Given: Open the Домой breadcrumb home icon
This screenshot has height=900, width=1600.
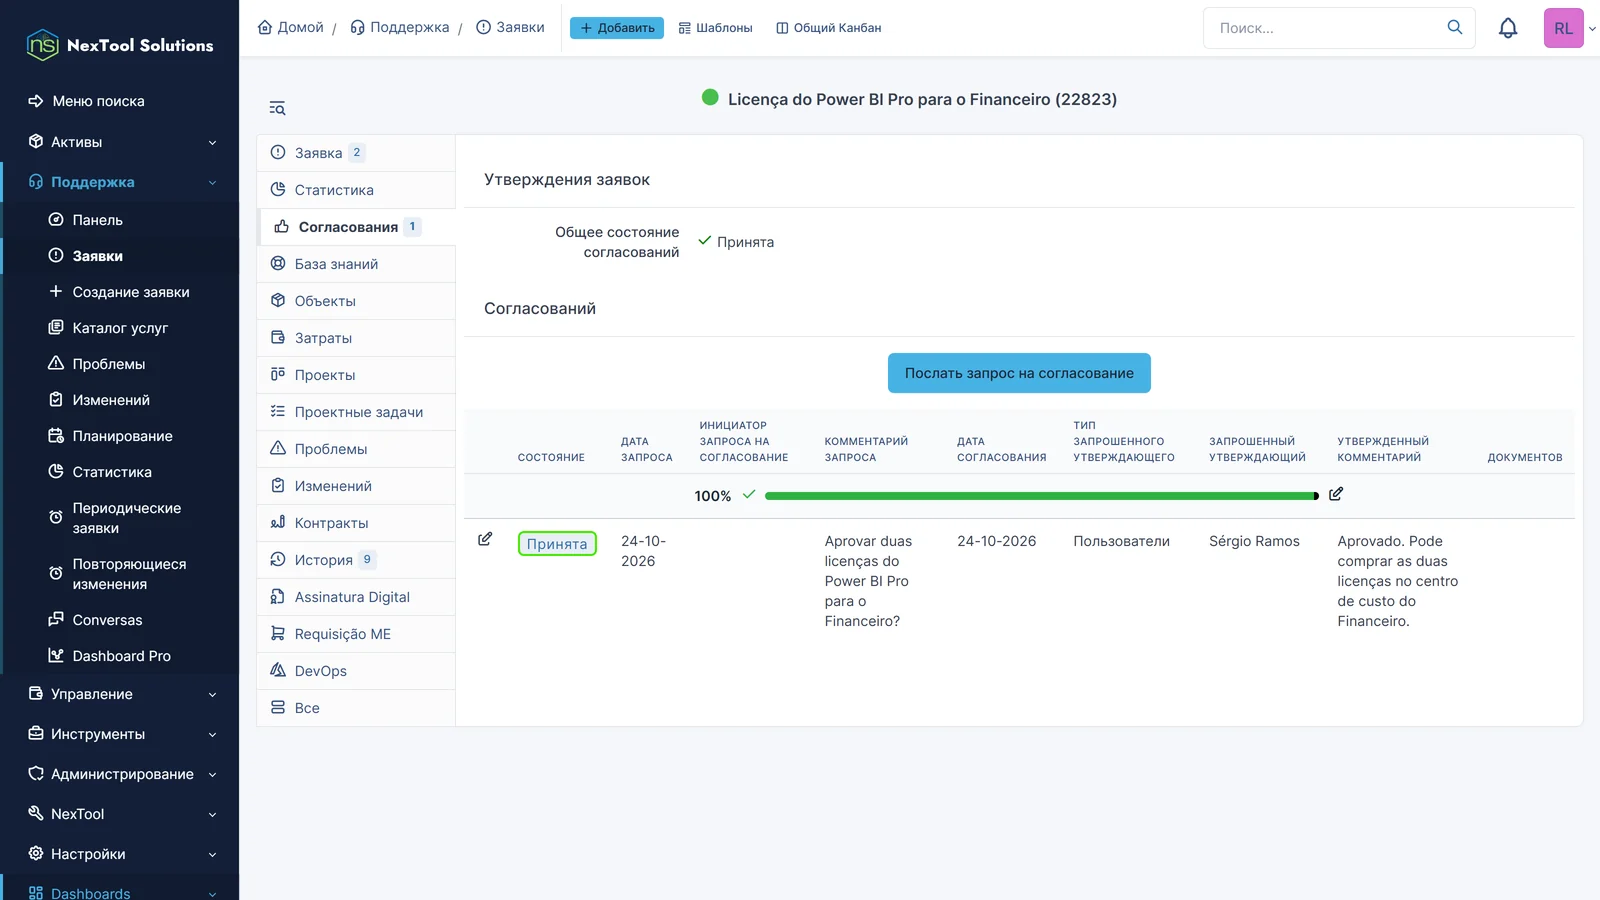Looking at the screenshot, I should tap(265, 27).
